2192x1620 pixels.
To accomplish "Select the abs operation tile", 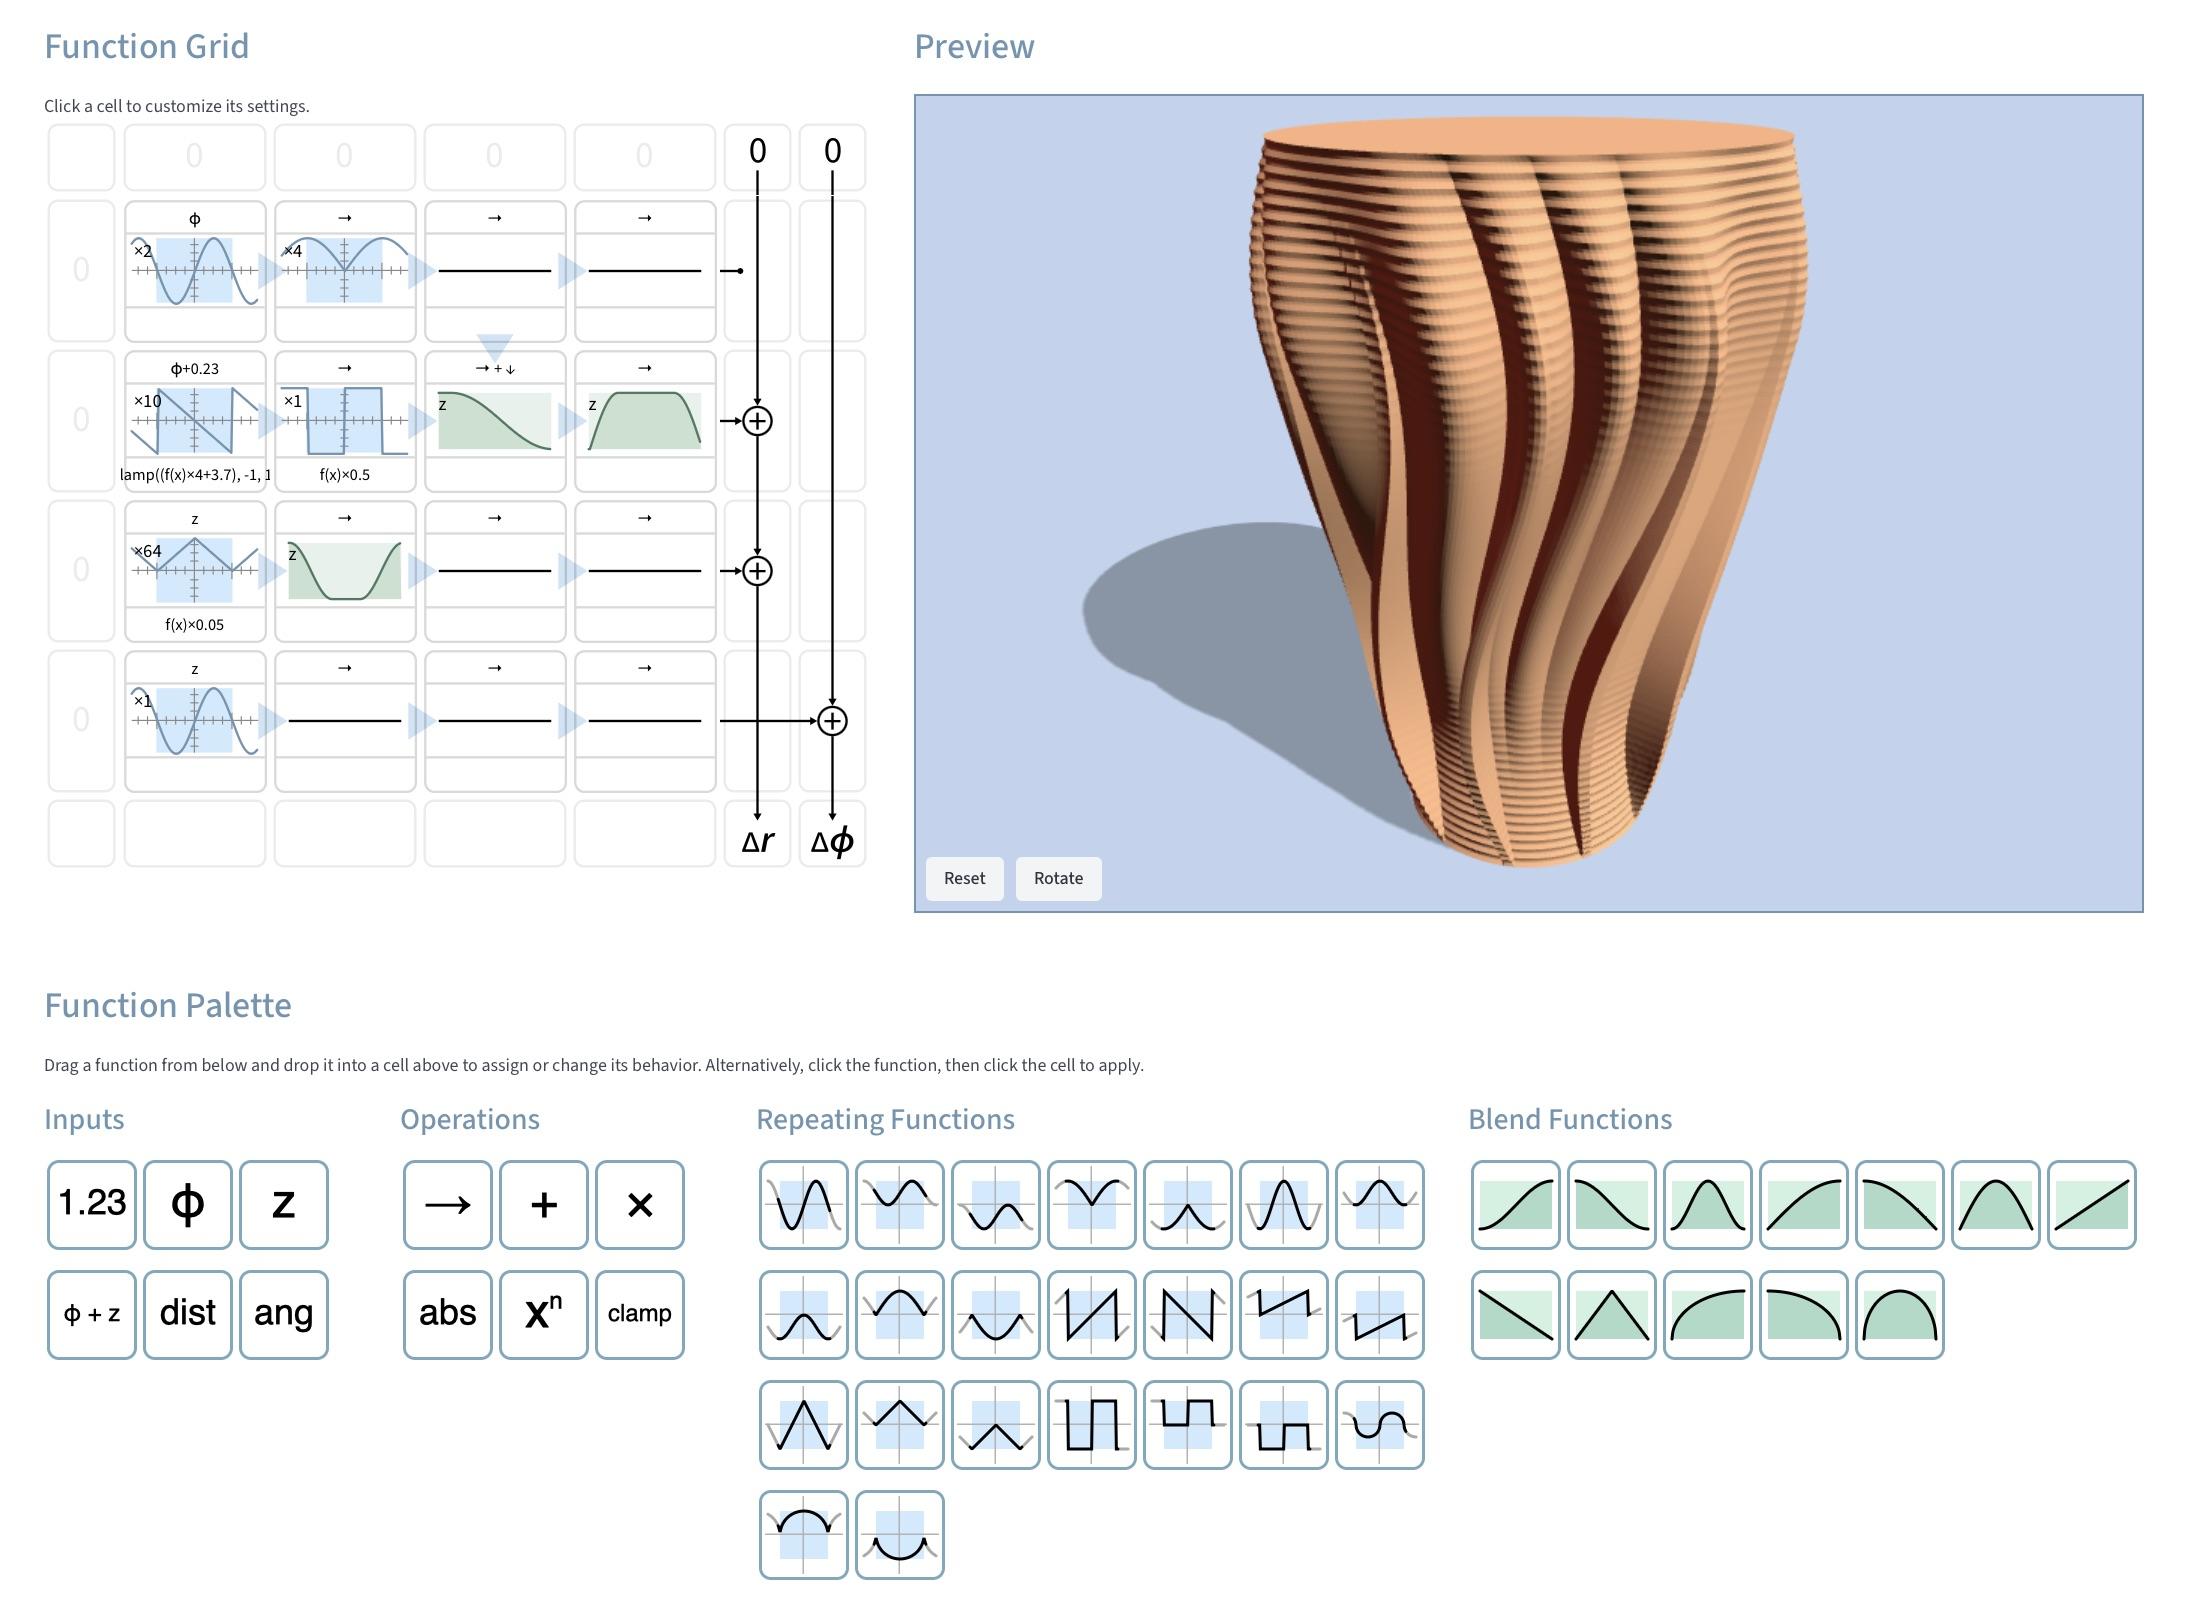I will click(447, 1314).
